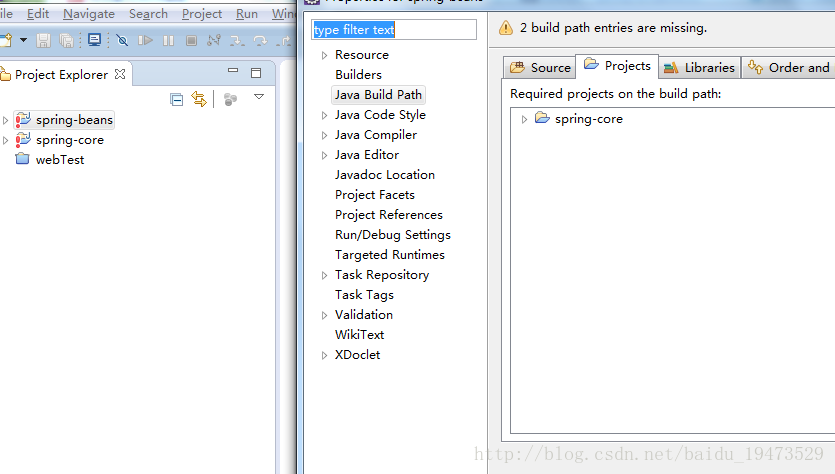Click the type filter text field
The width and height of the screenshot is (835, 474).
pos(394,30)
